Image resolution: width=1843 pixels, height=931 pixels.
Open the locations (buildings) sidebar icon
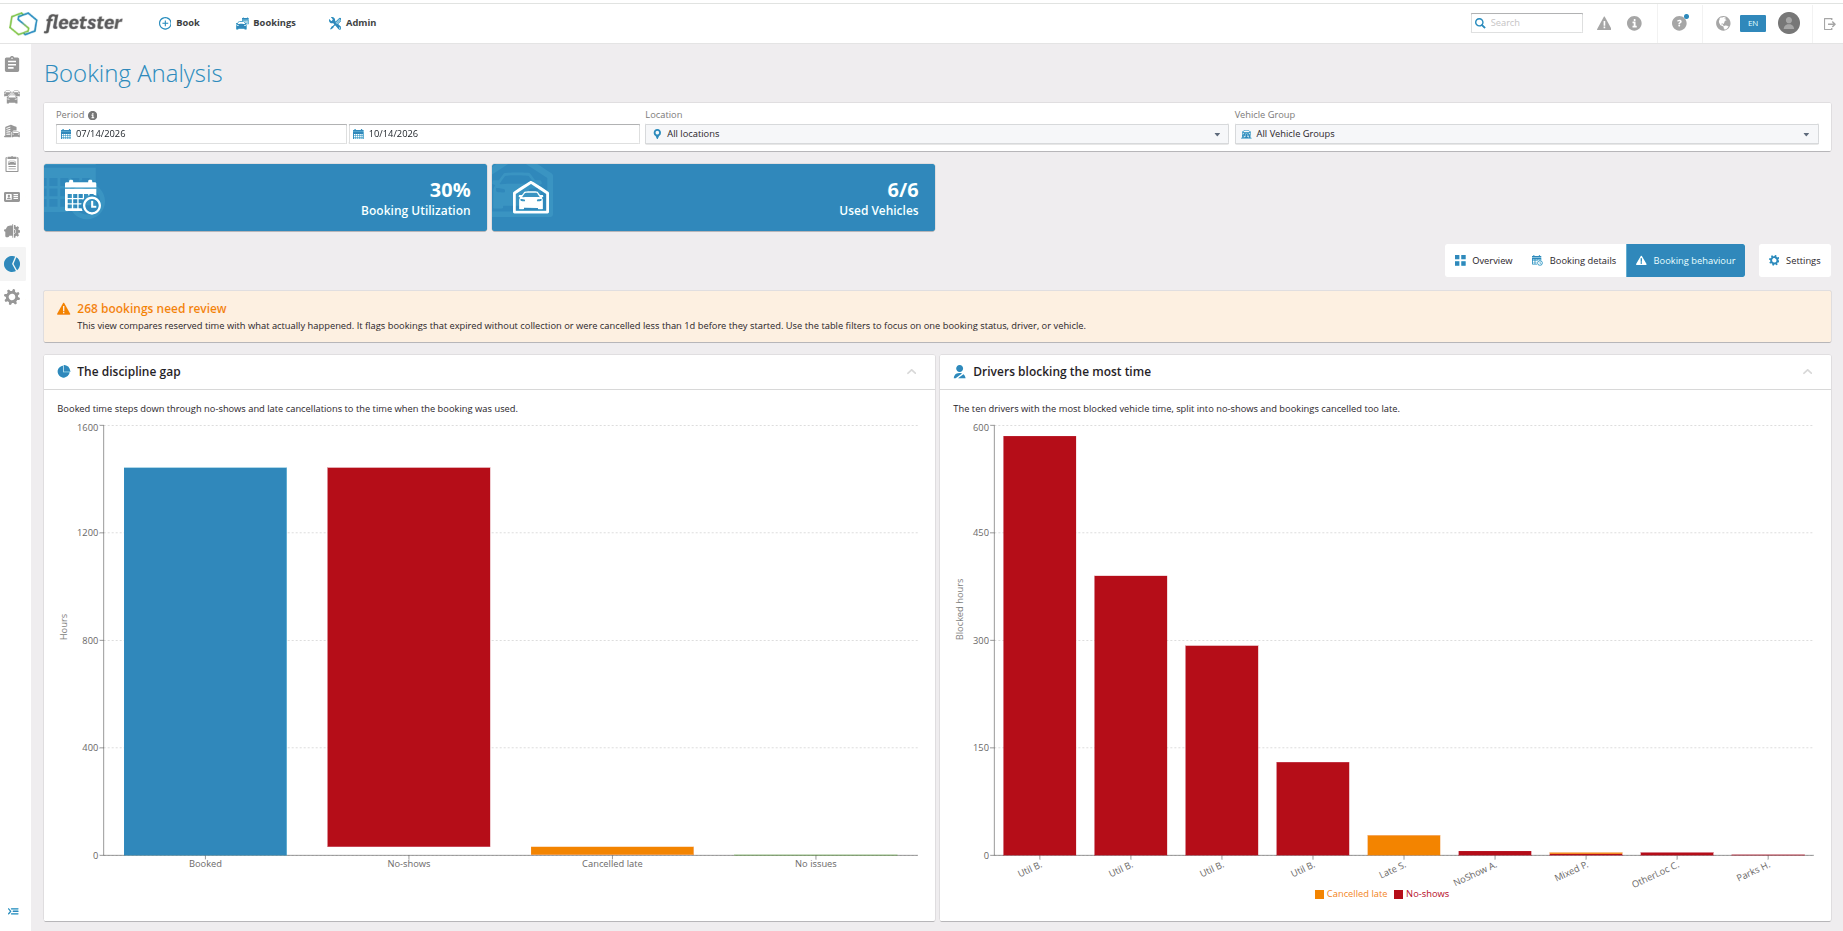(x=12, y=131)
